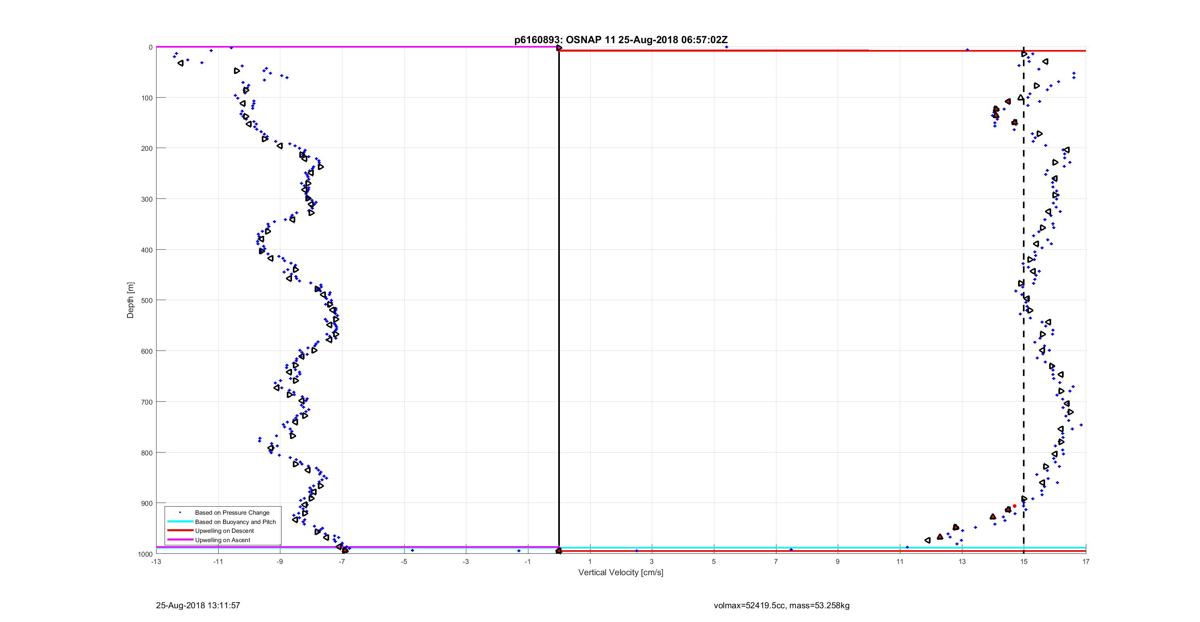
Task: Click depth-axis tick label 700
Action: click(146, 402)
